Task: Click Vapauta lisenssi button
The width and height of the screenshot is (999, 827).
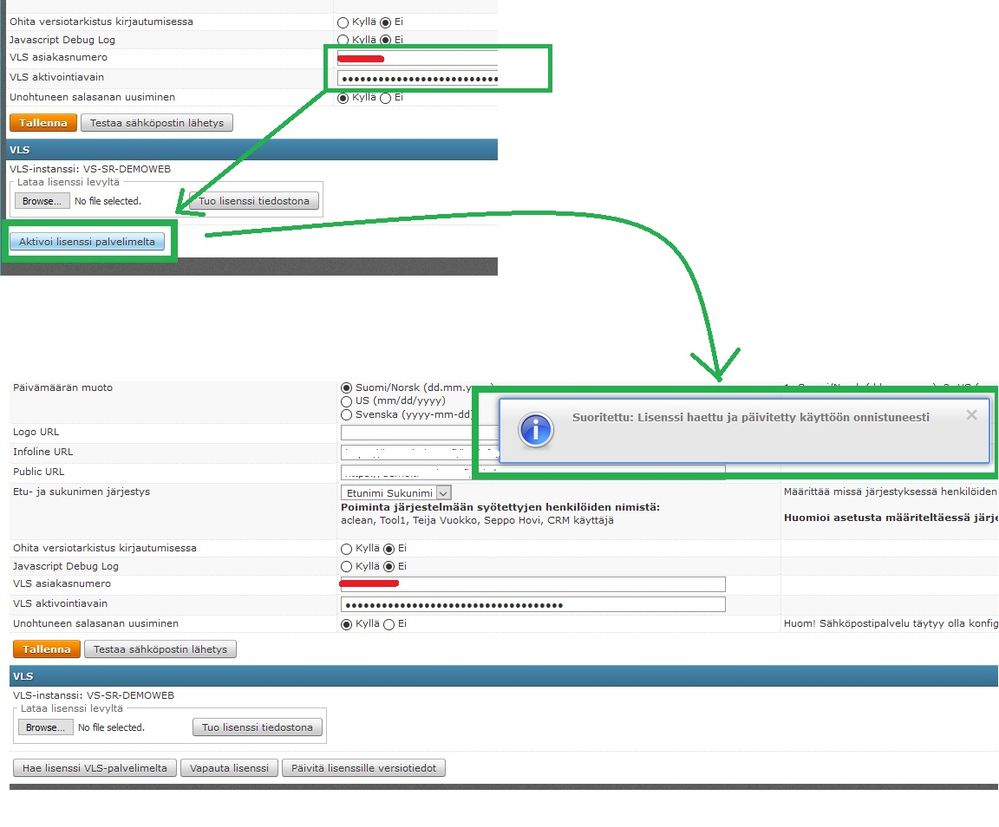Action: (x=229, y=768)
